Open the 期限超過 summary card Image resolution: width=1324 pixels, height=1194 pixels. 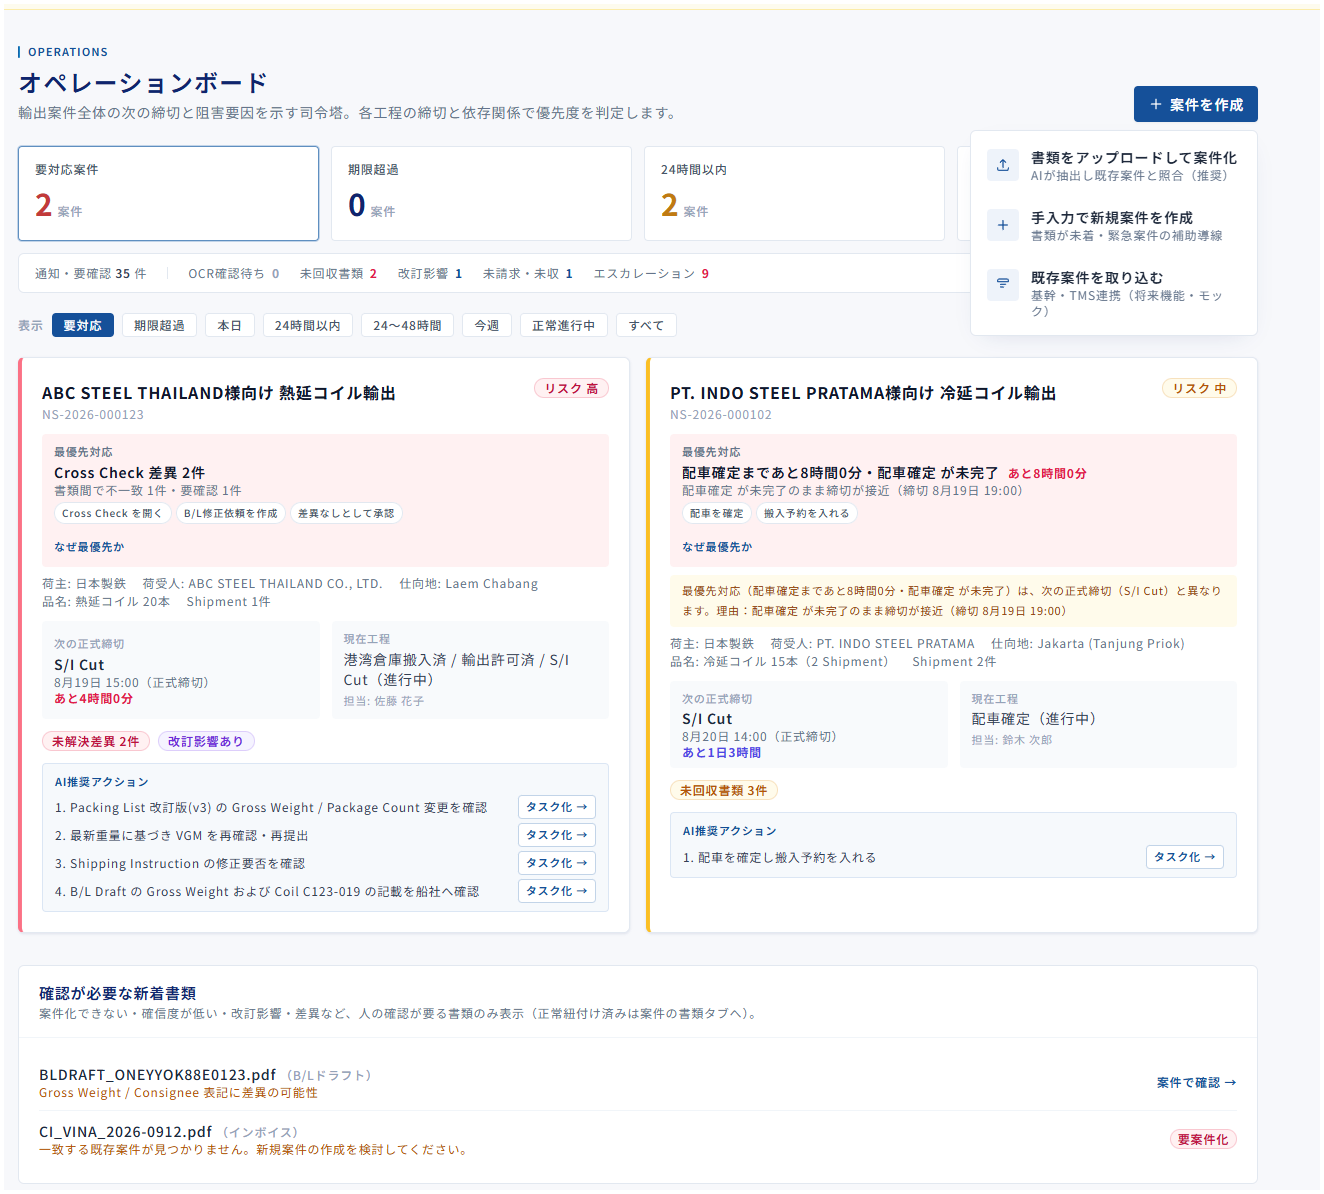(x=481, y=194)
